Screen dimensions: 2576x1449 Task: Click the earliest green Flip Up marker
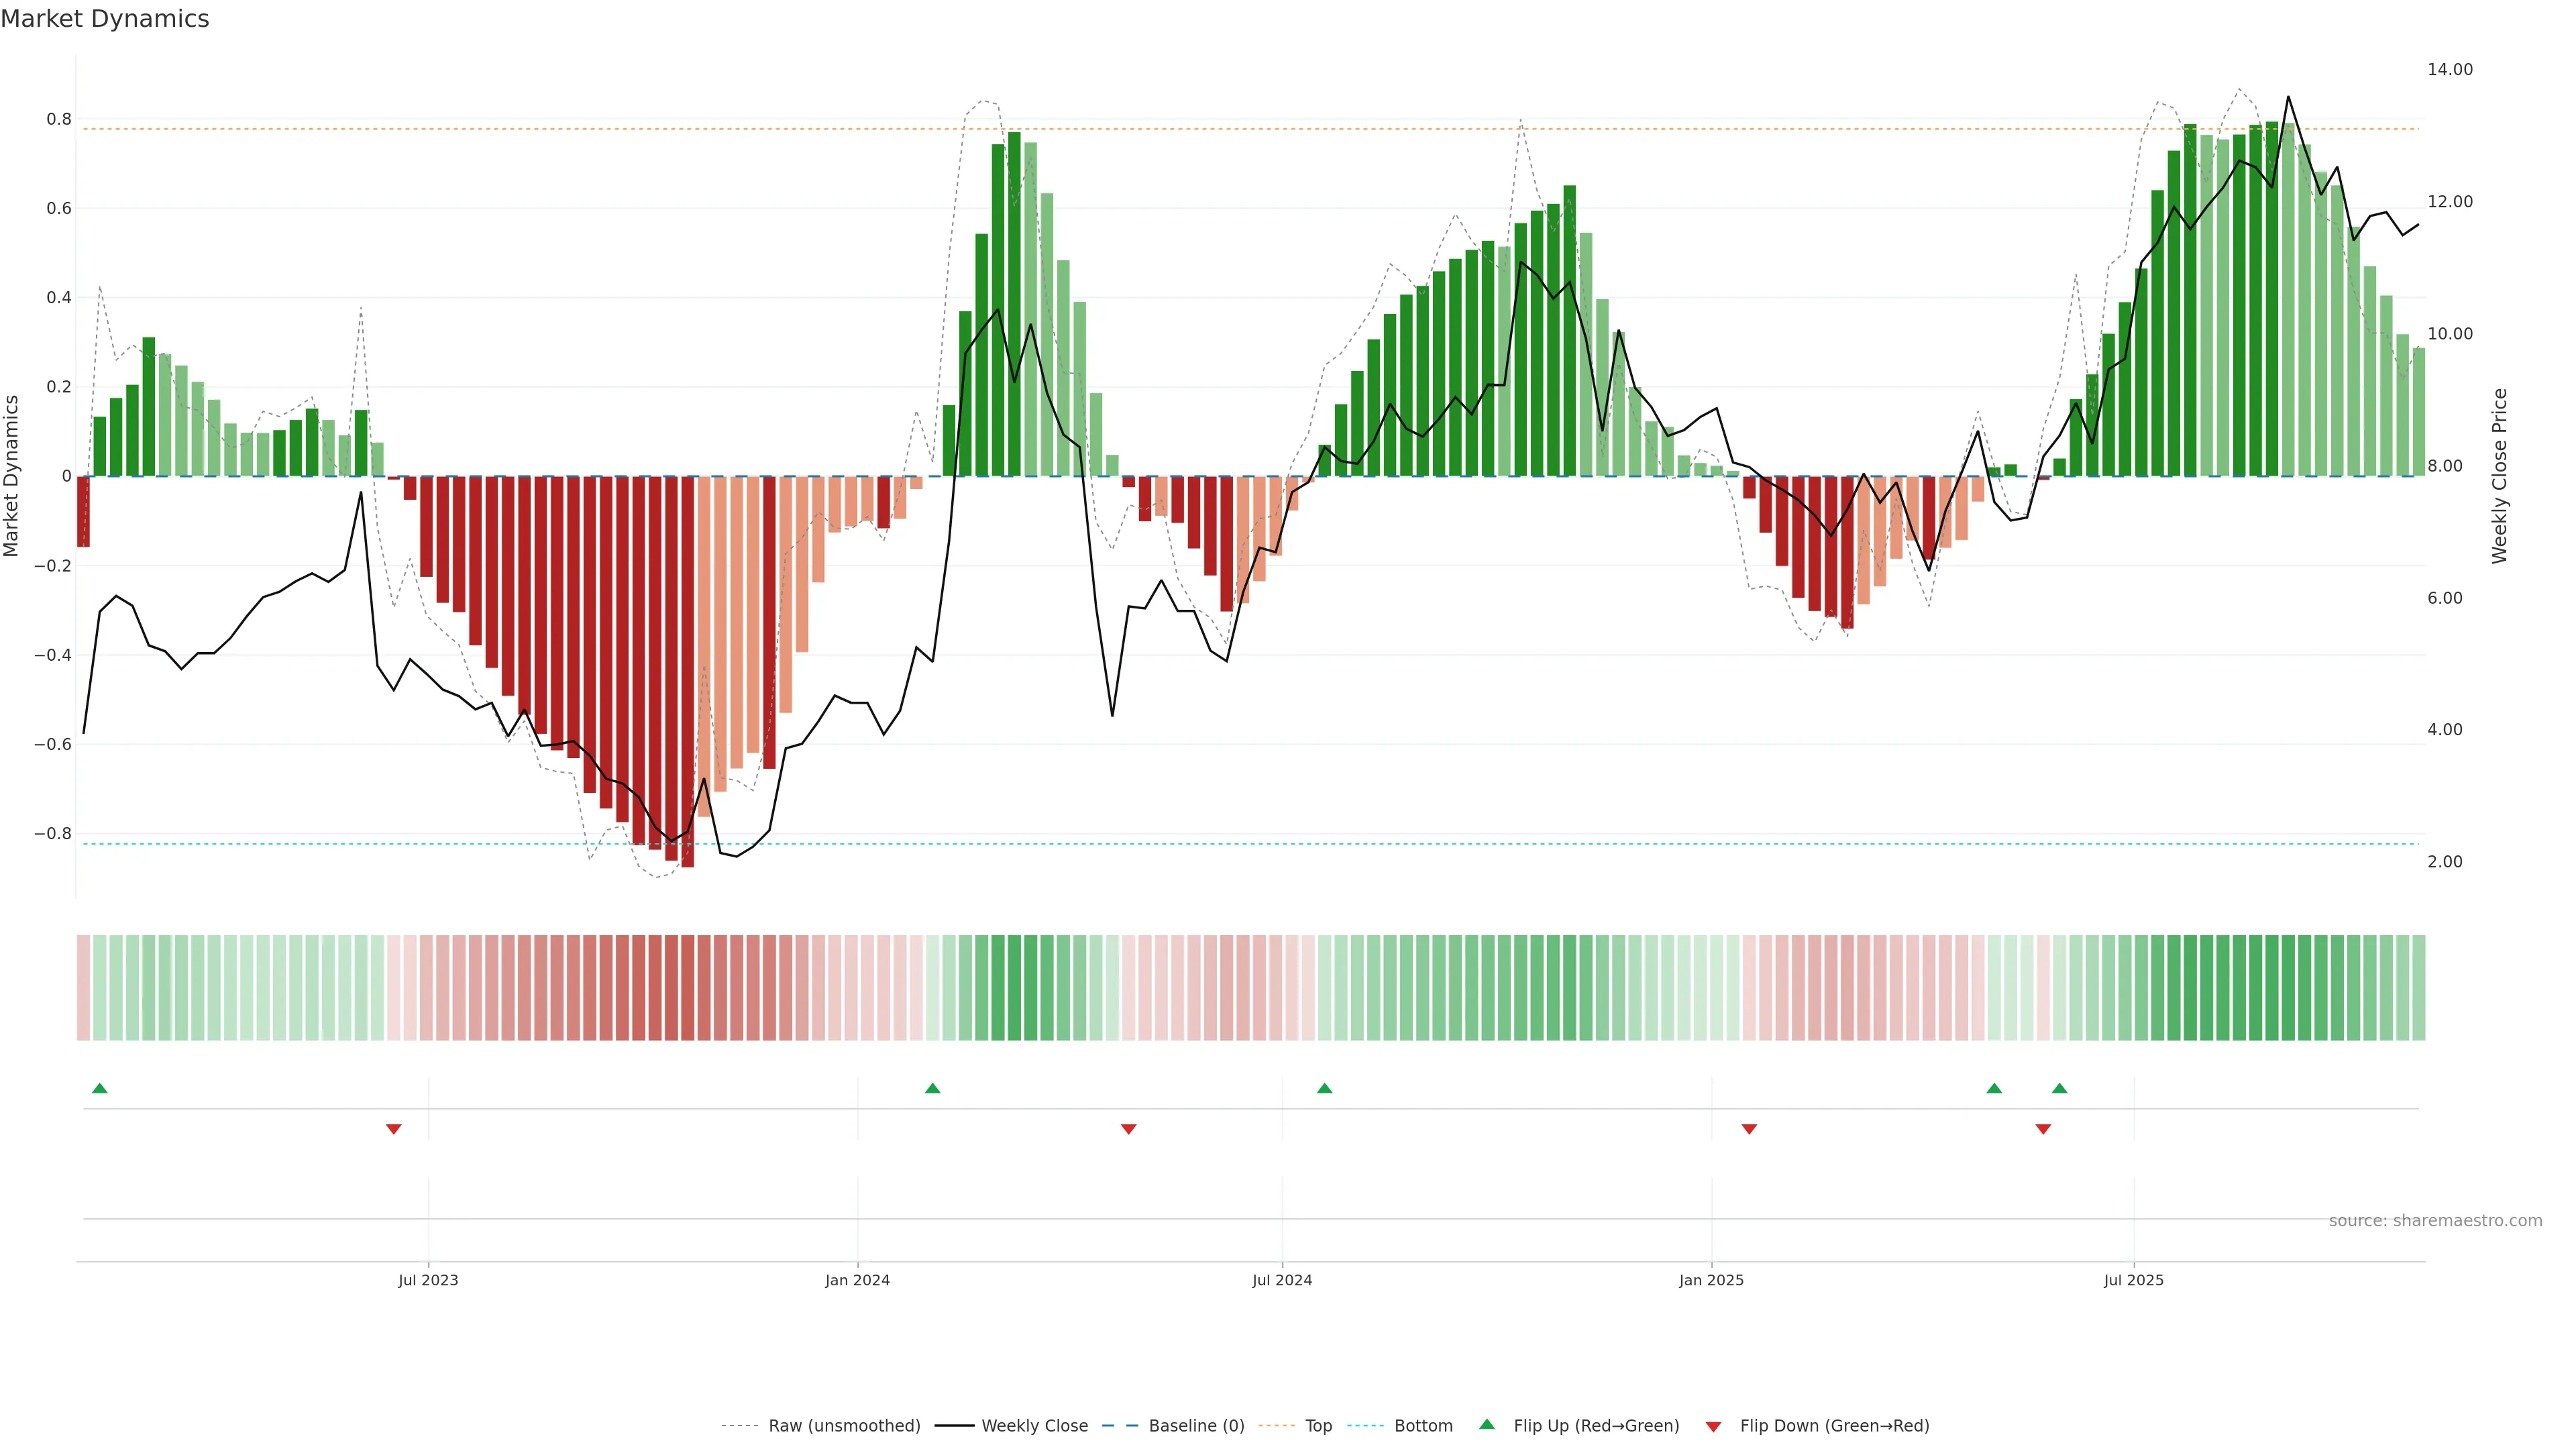coord(99,1088)
